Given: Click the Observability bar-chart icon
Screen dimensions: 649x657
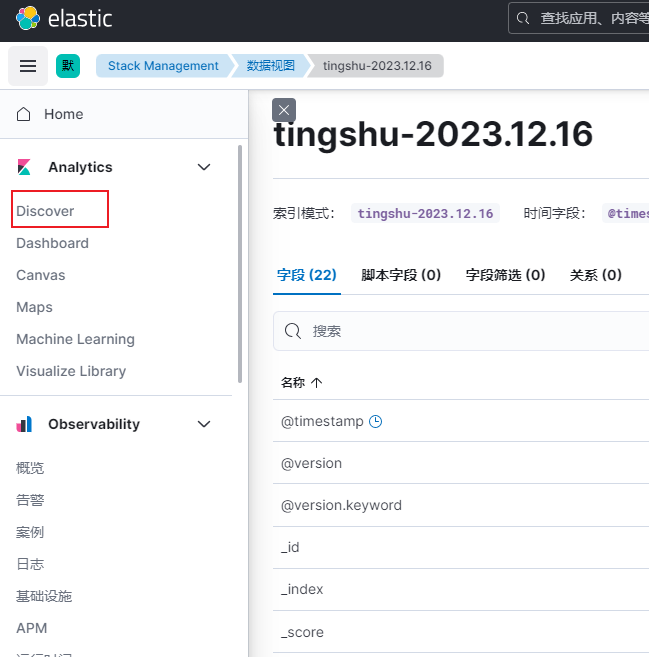Looking at the screenshot, I should (24, 424).
